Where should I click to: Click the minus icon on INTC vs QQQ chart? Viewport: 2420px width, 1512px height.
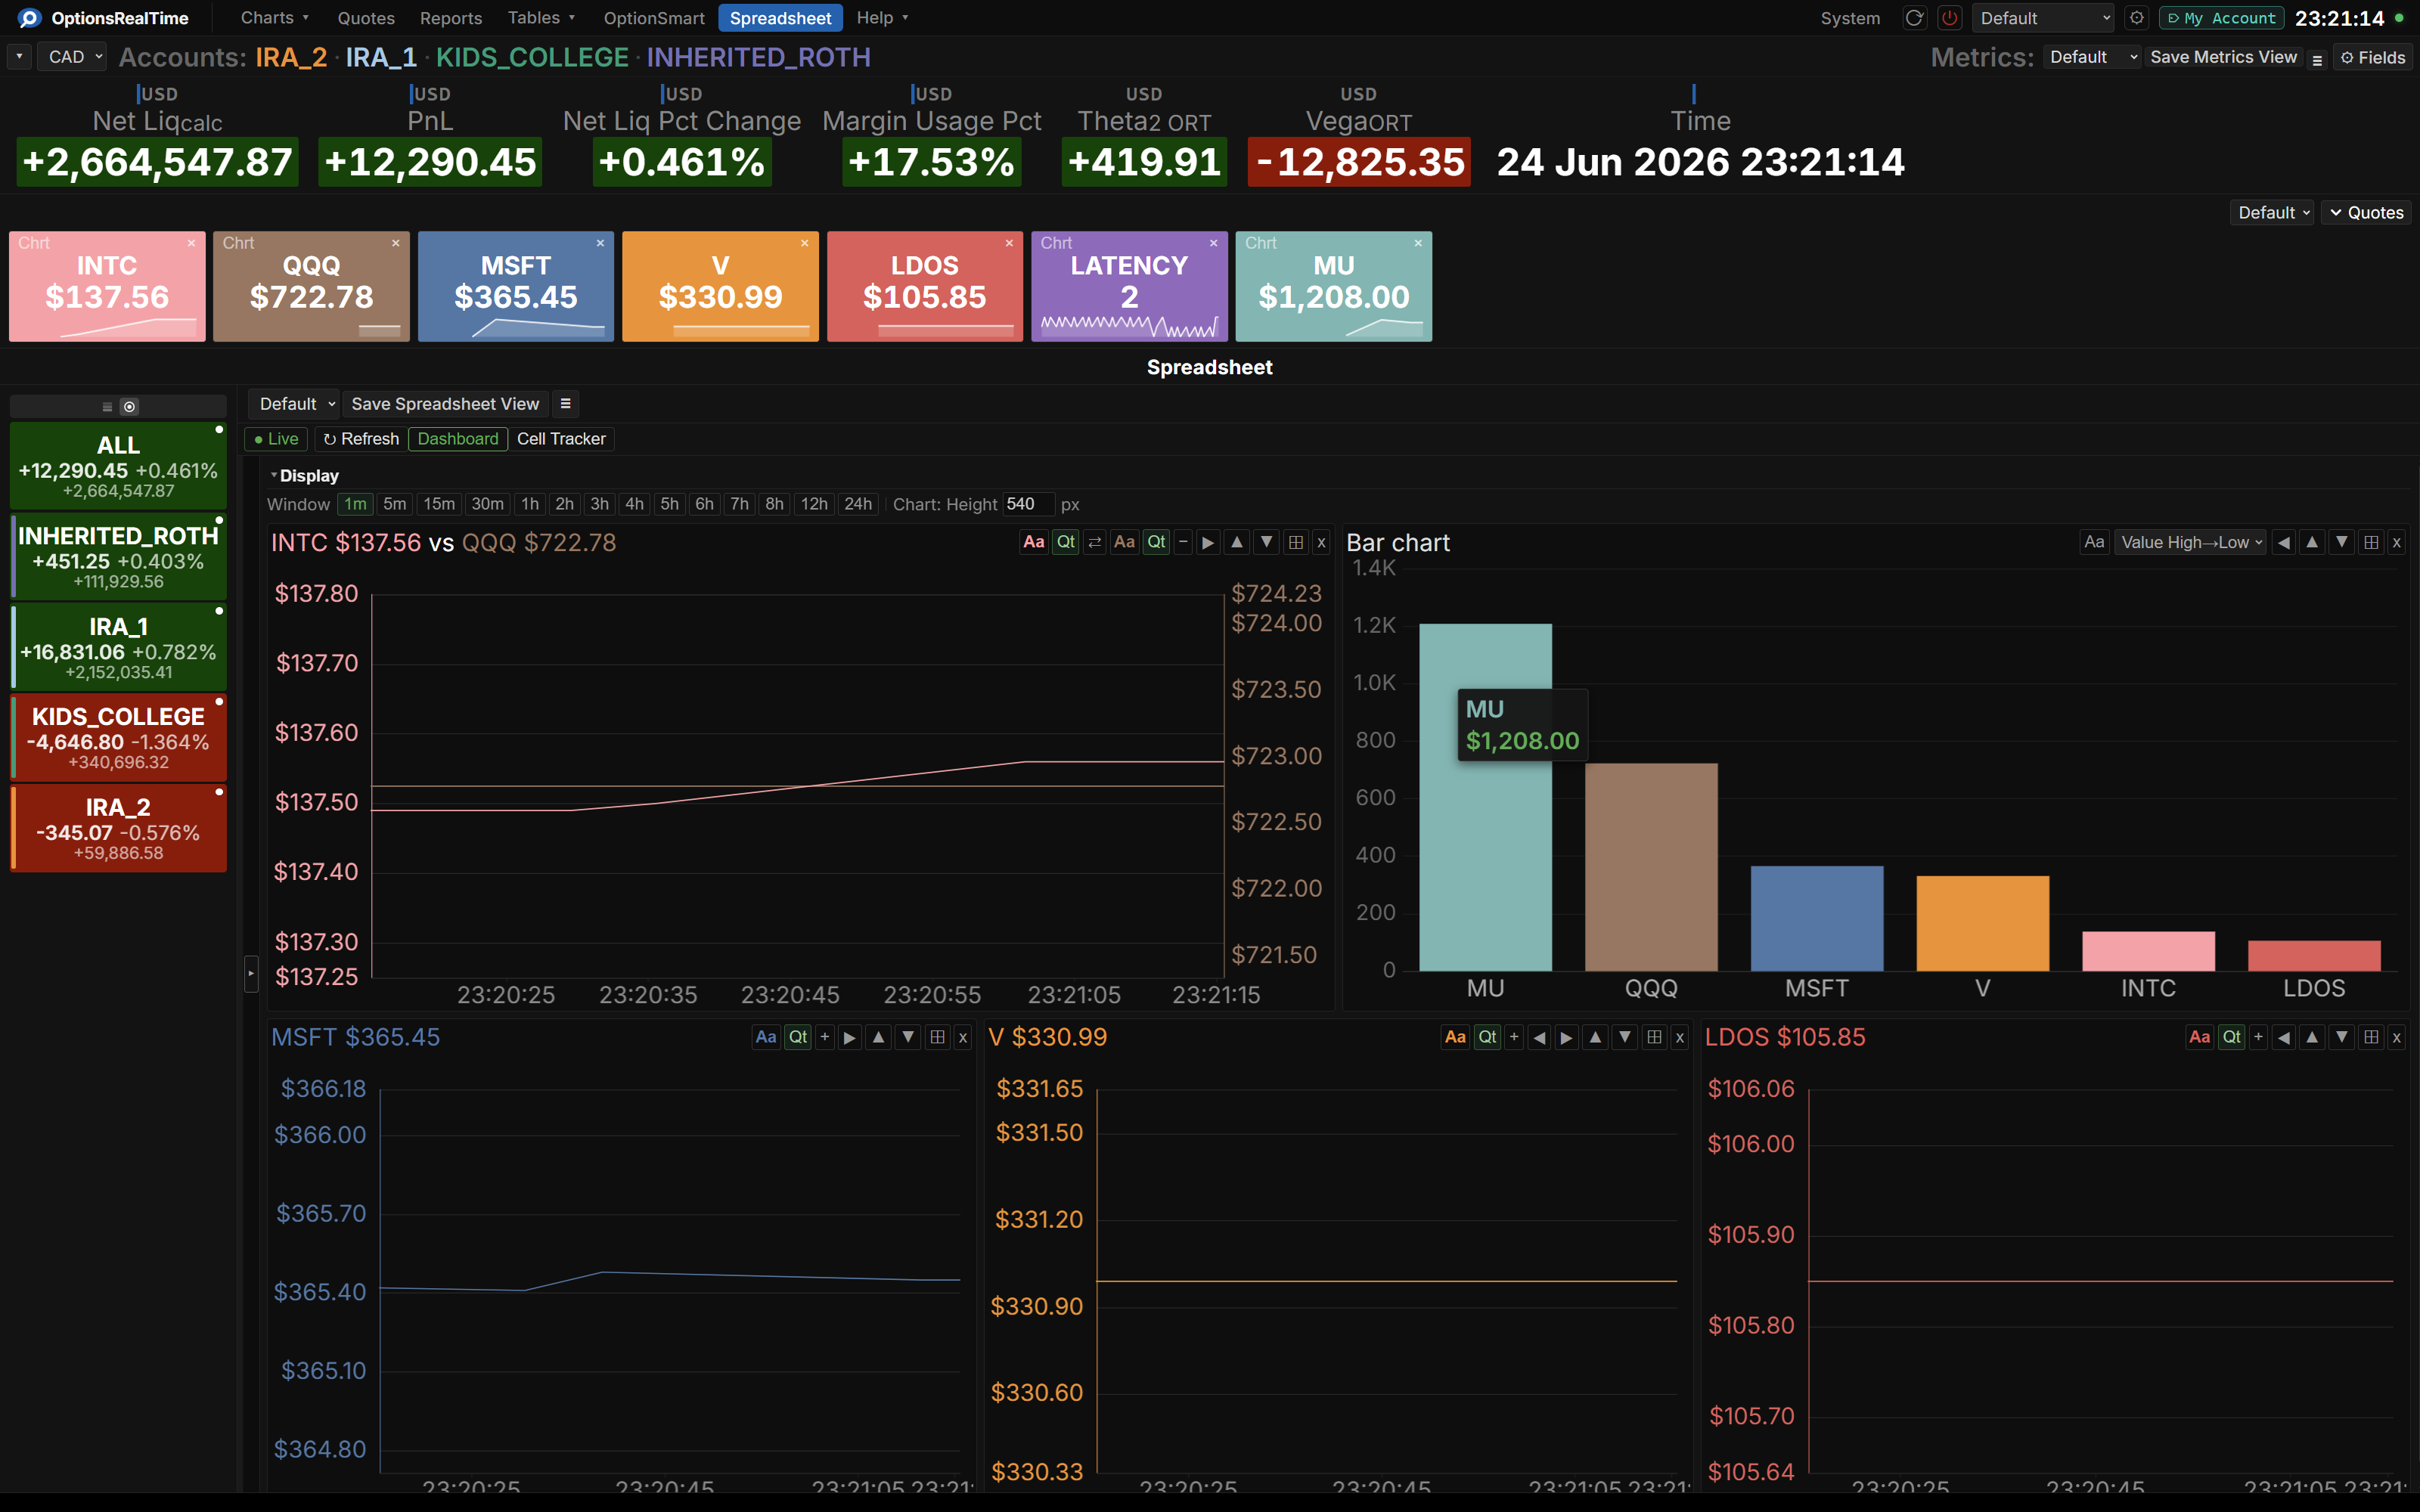point(1183,542)
